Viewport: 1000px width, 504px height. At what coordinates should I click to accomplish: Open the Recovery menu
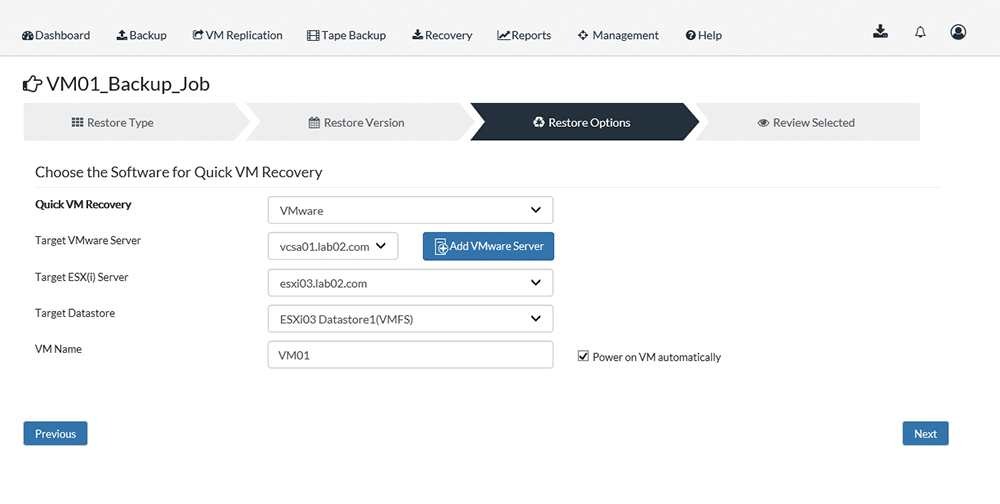tap(442, 35)
